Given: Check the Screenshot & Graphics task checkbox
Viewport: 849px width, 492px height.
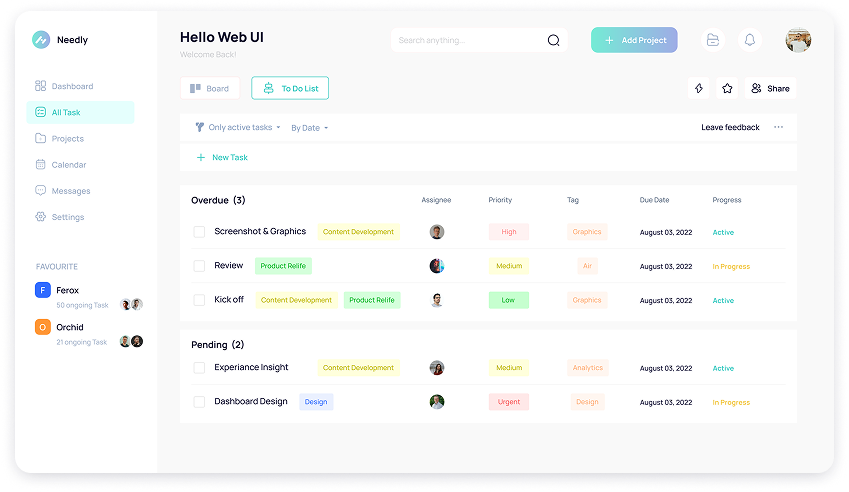Looking at the screenshot, I should click(x=199, y=232).
